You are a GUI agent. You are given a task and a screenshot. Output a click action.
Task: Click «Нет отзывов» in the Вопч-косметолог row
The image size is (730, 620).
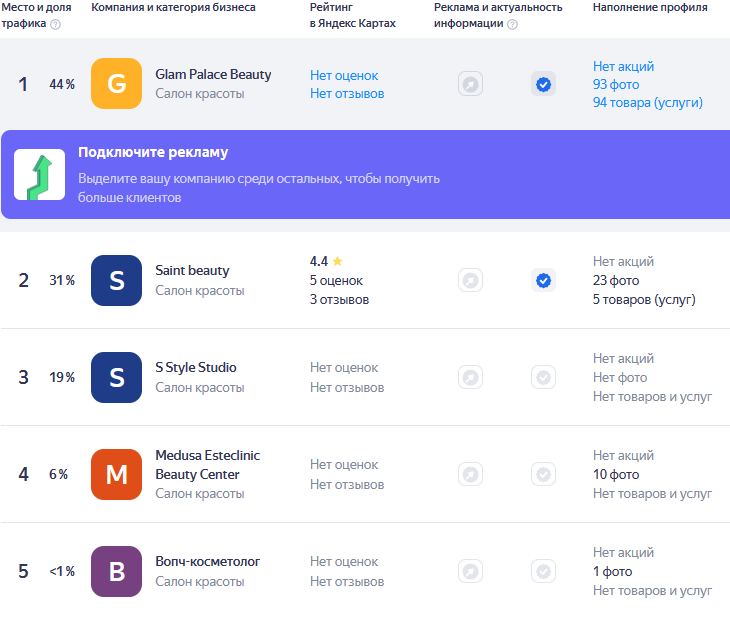tap(347, 581)
